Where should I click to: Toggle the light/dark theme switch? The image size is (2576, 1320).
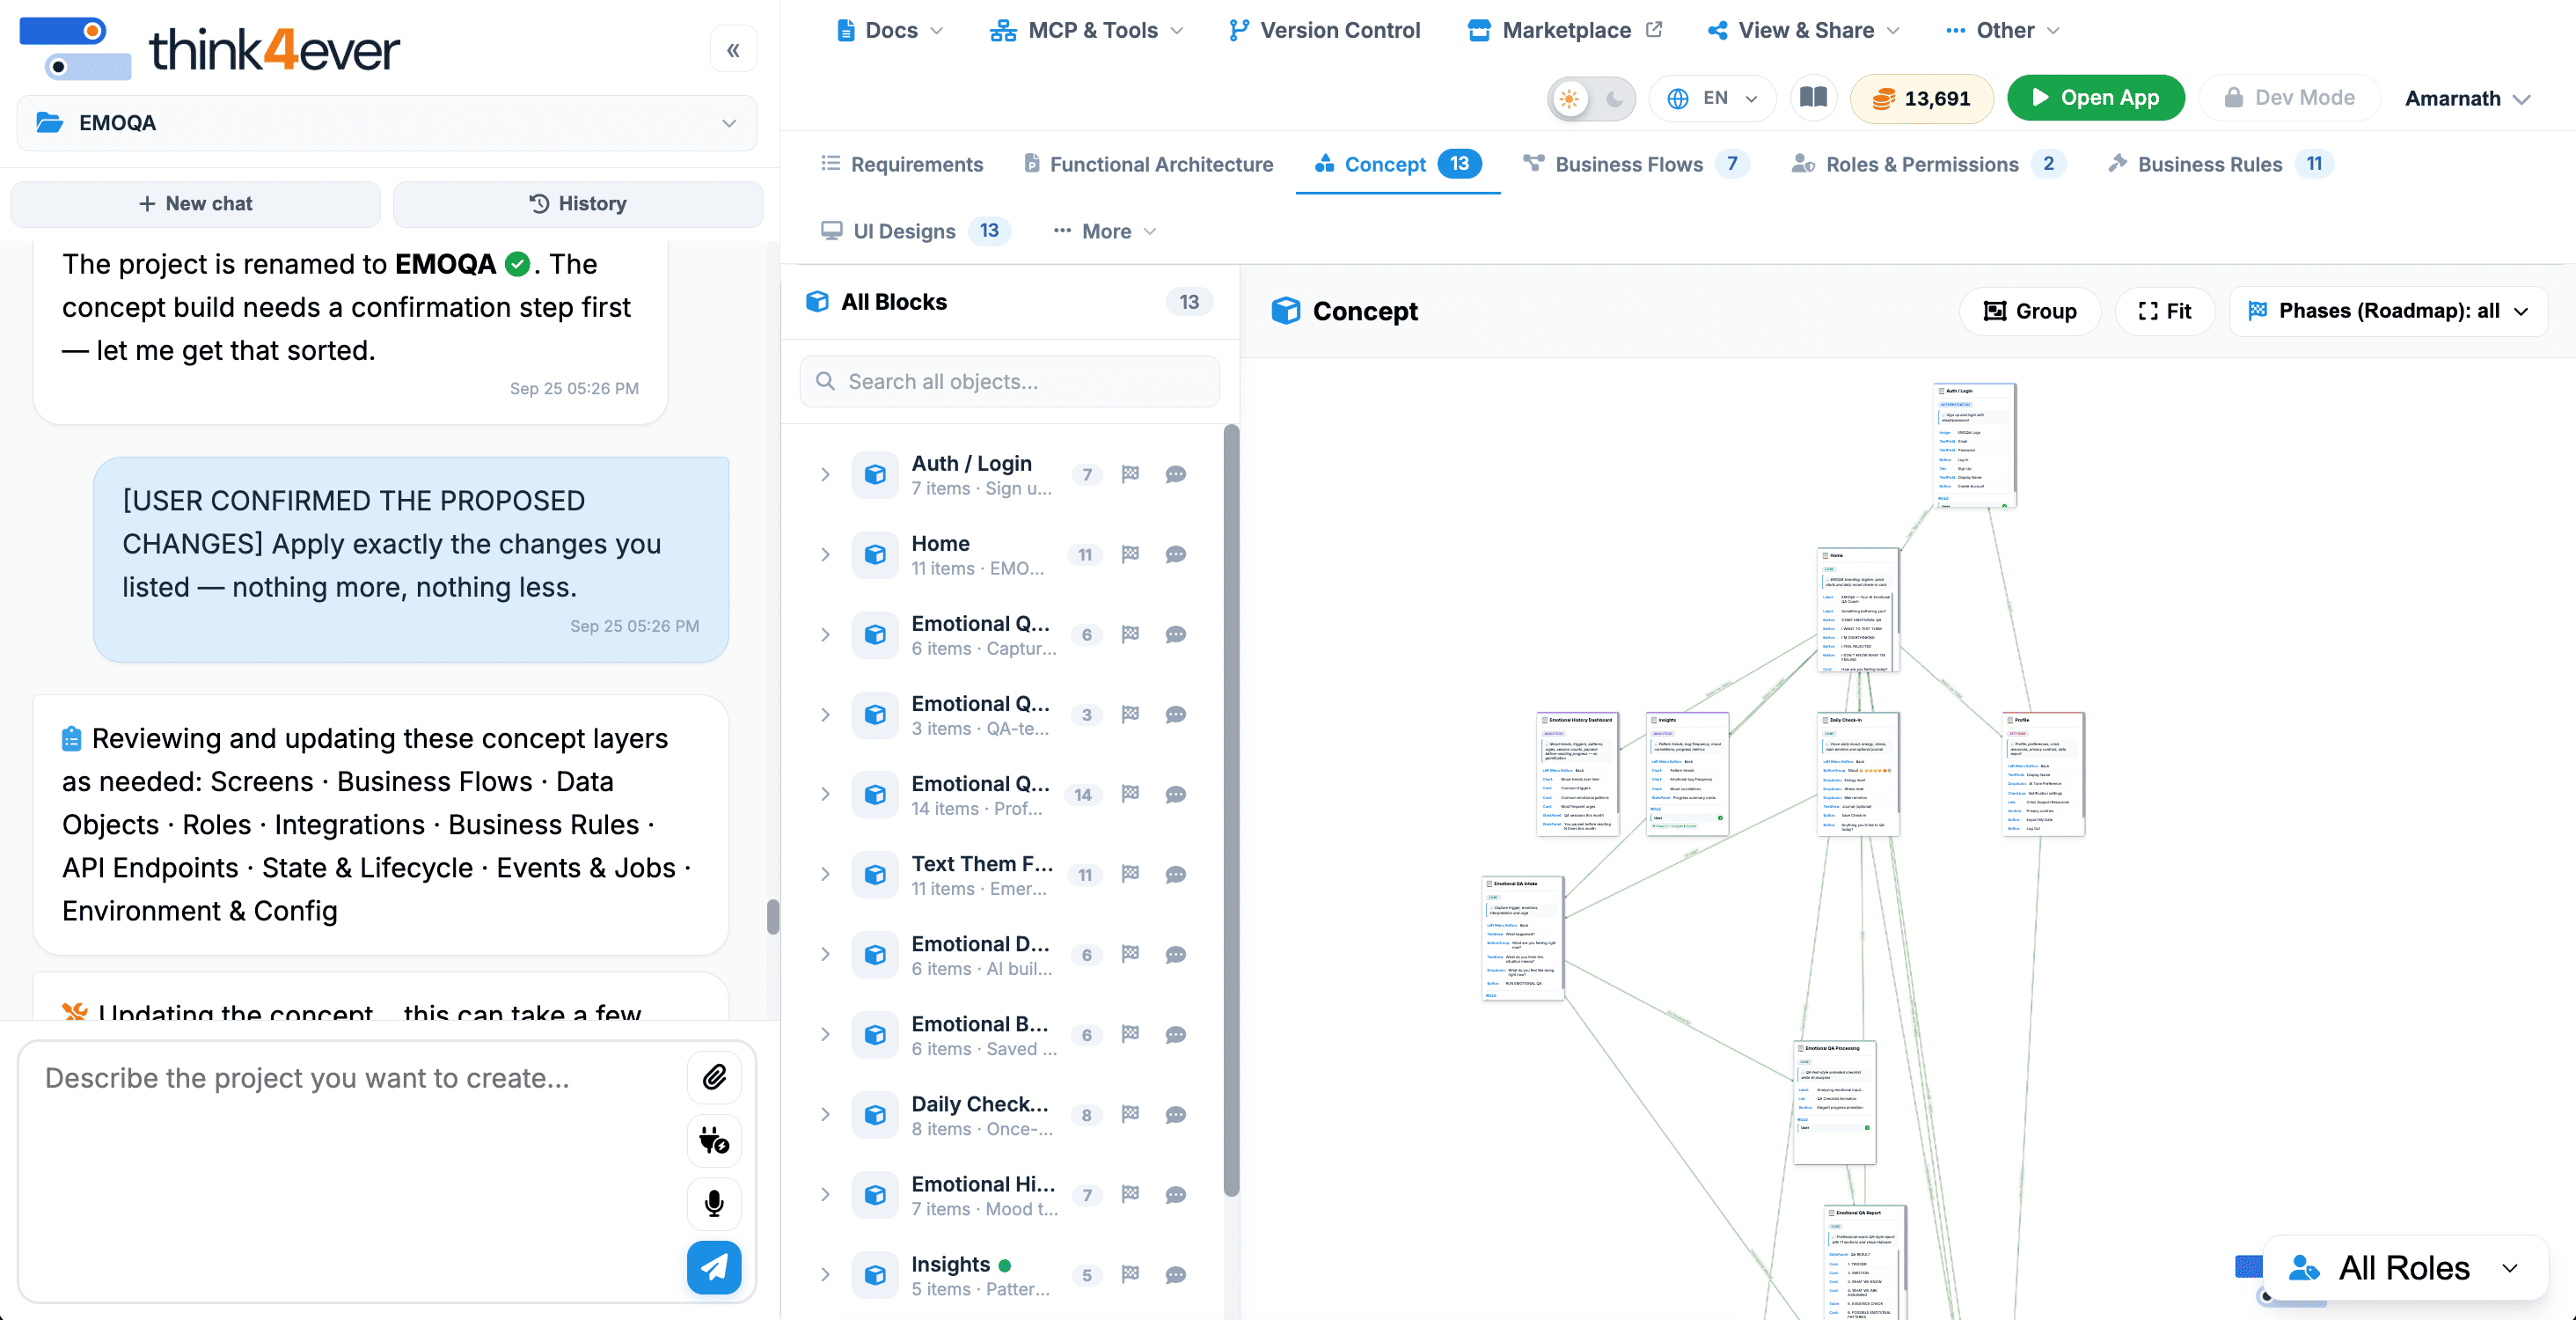(x=1591, y=98)
